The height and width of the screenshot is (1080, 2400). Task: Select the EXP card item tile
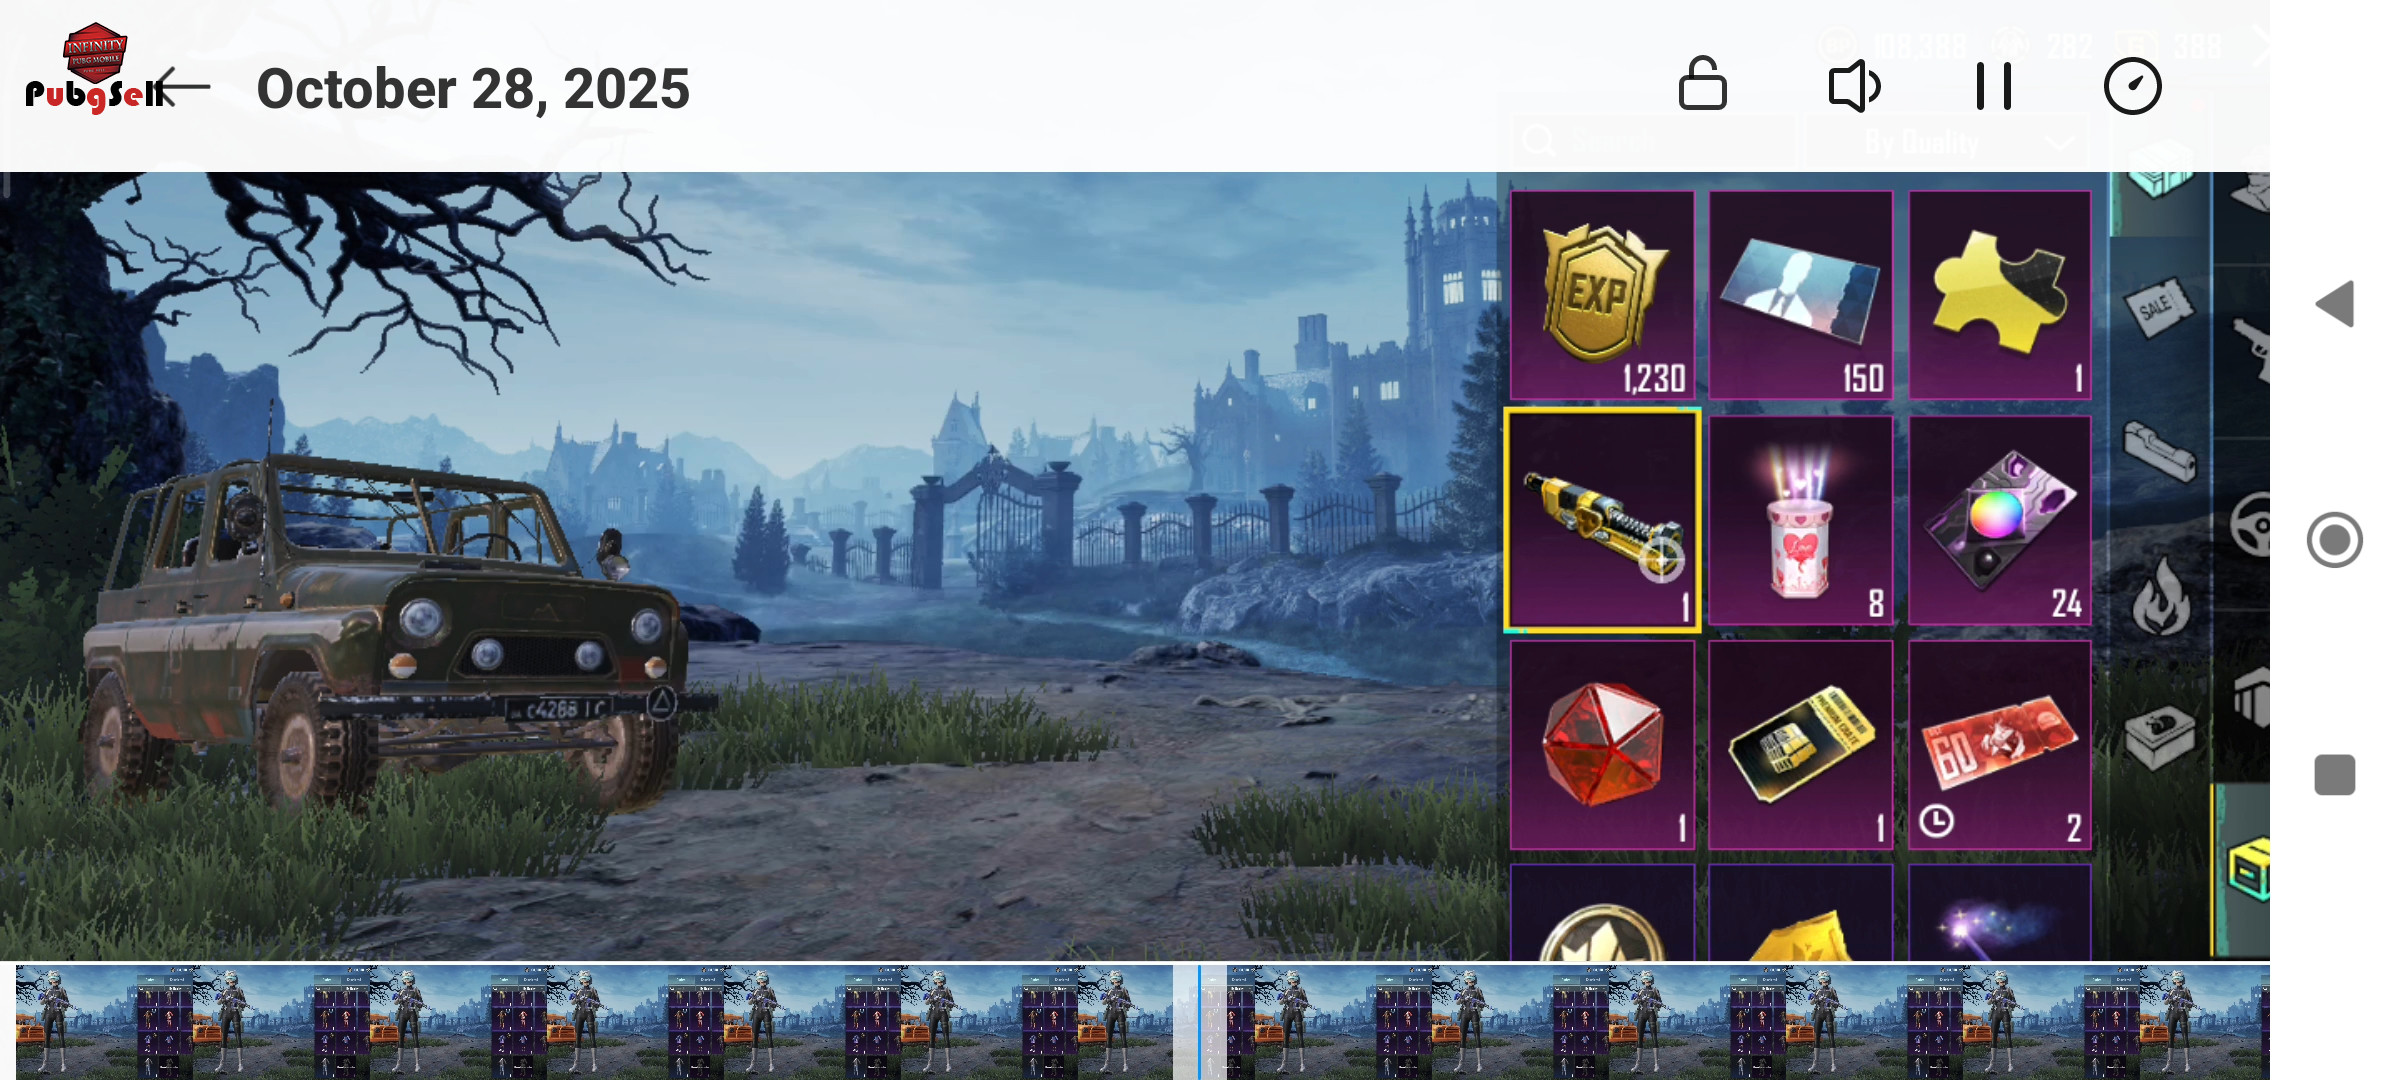click(x=1602, y=295)
